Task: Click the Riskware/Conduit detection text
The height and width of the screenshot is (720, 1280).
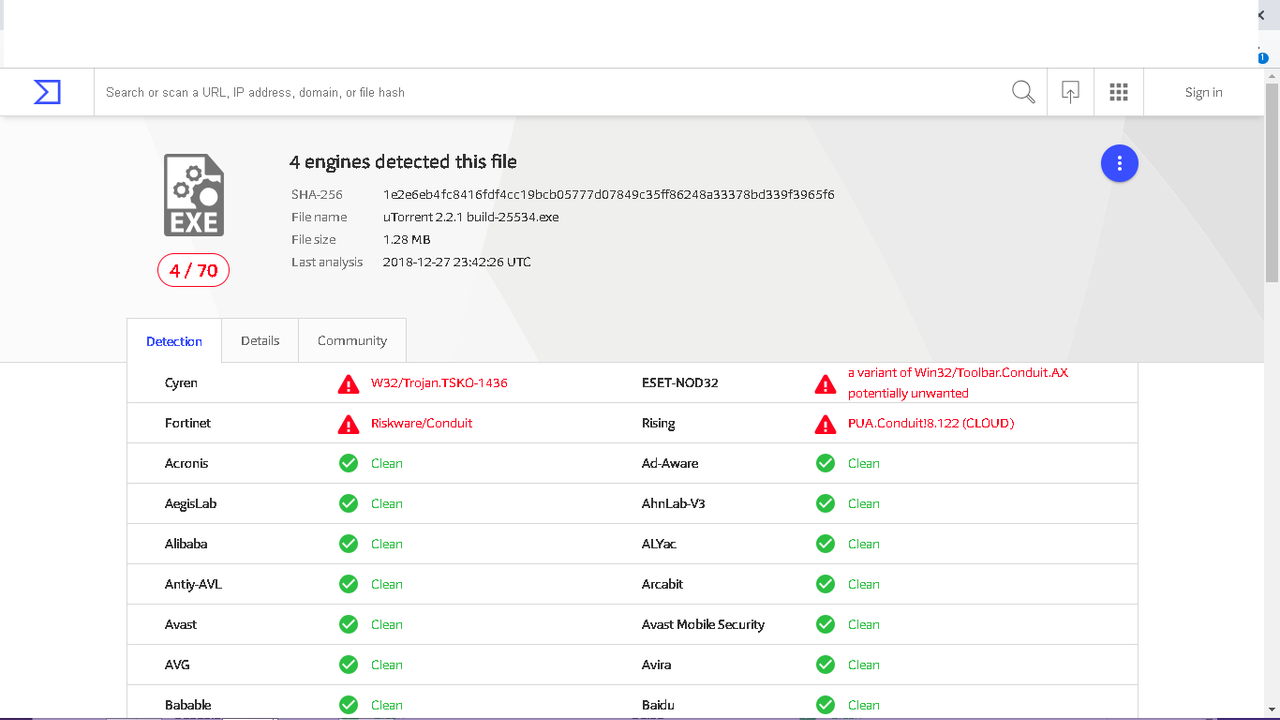Action: (421, 423)
